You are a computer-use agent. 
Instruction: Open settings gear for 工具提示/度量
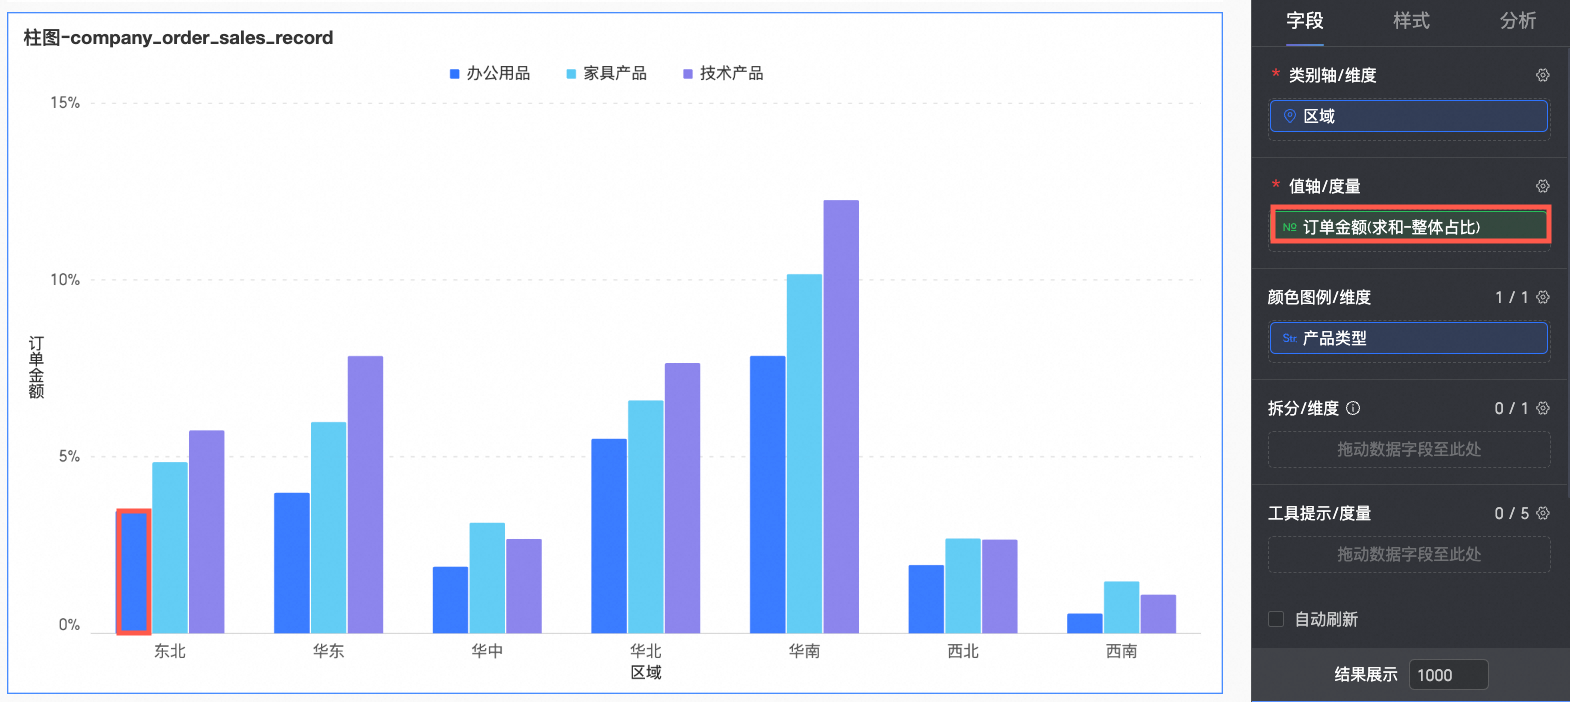tap(1543, 513)
